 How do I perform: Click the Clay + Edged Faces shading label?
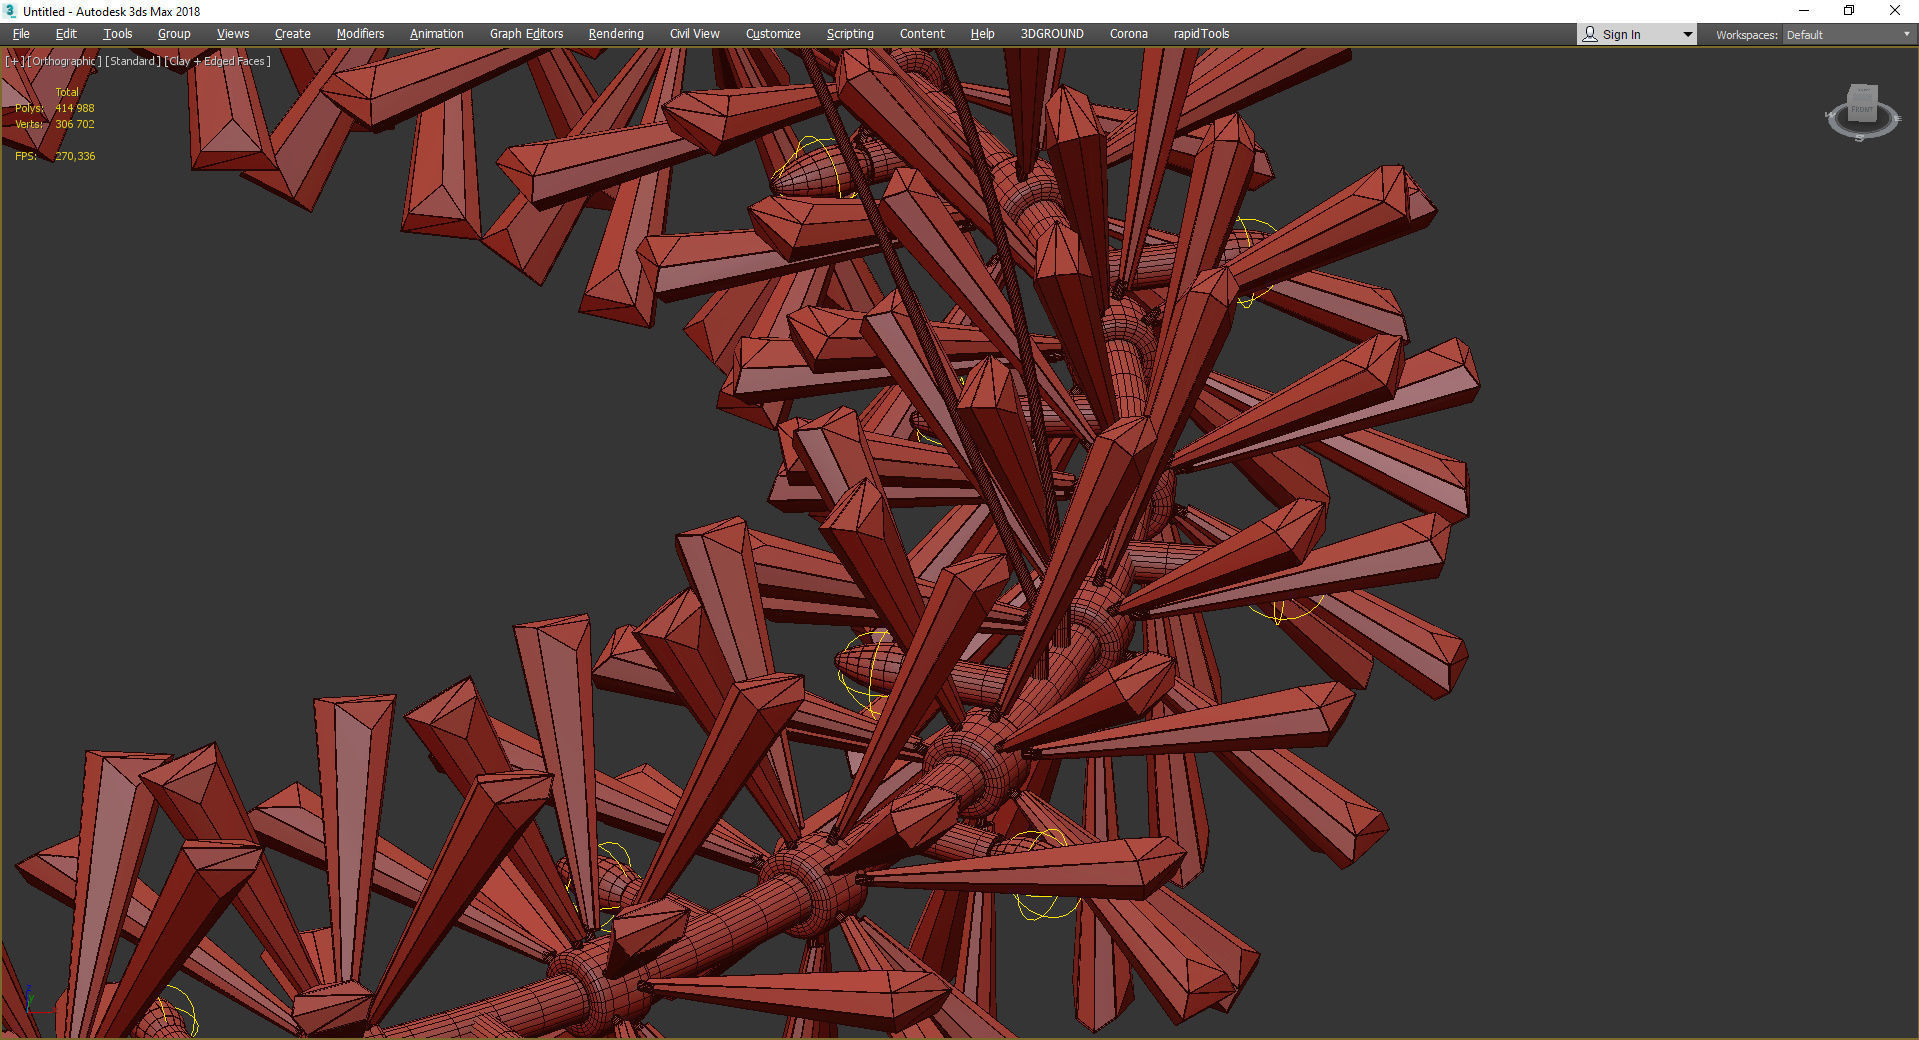point(217,61)
